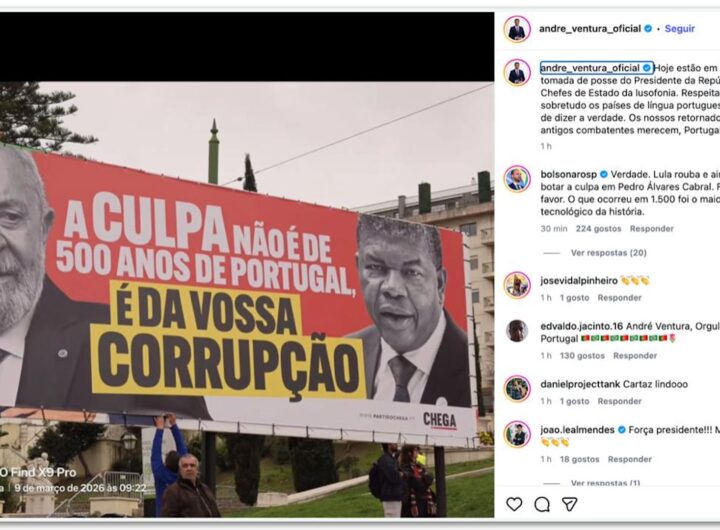Open joao.lealmendes profile avatar
Screen dimensions: 720x530
[x=517, y=434]
